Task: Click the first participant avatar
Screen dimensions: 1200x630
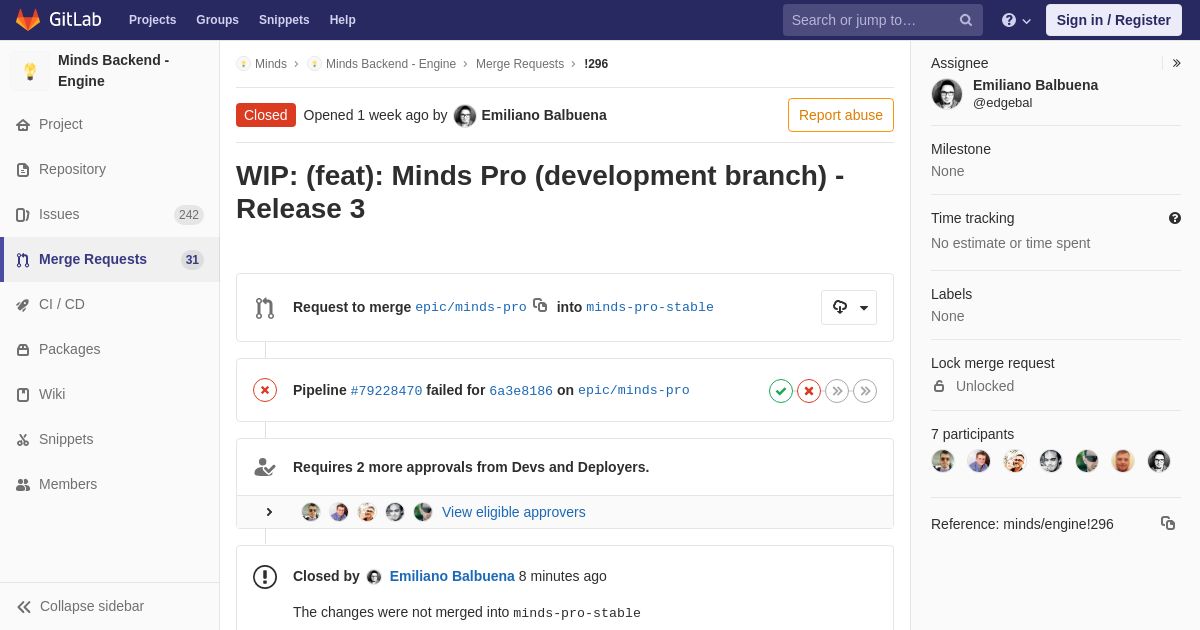Action: coord(943,461)
